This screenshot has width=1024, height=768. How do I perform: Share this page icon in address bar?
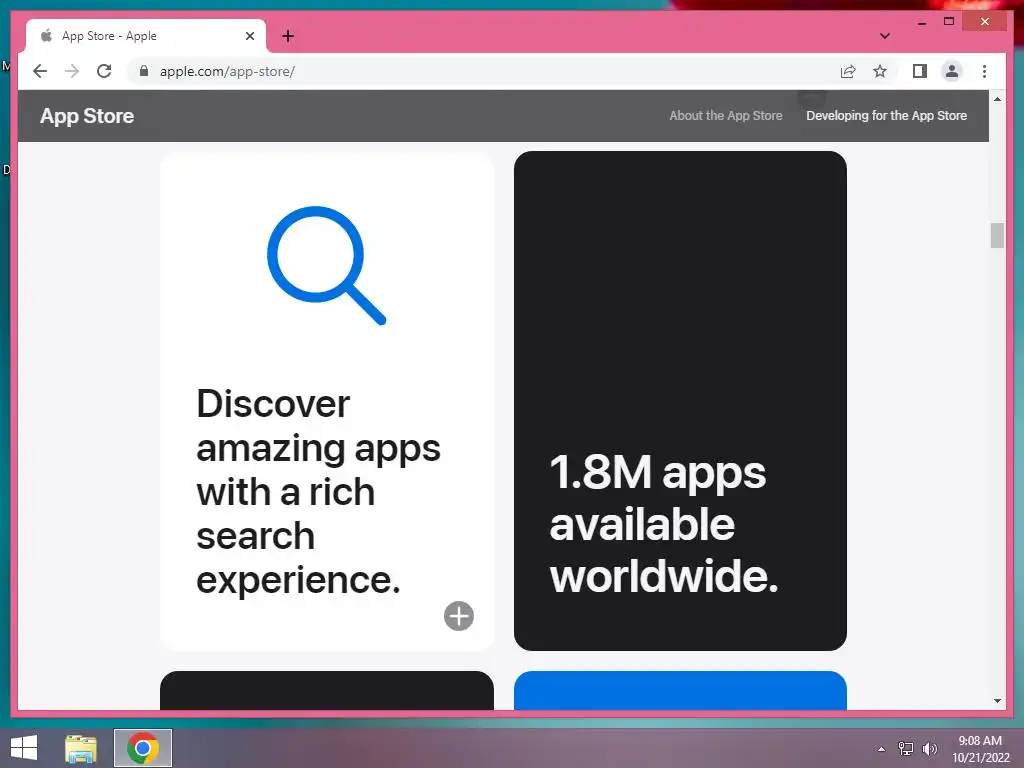848,71
